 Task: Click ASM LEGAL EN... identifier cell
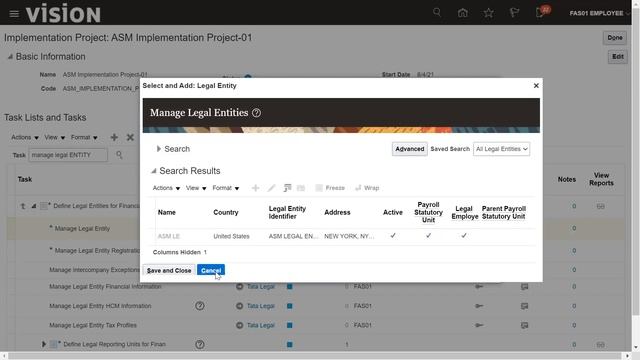tap(293, 236)
